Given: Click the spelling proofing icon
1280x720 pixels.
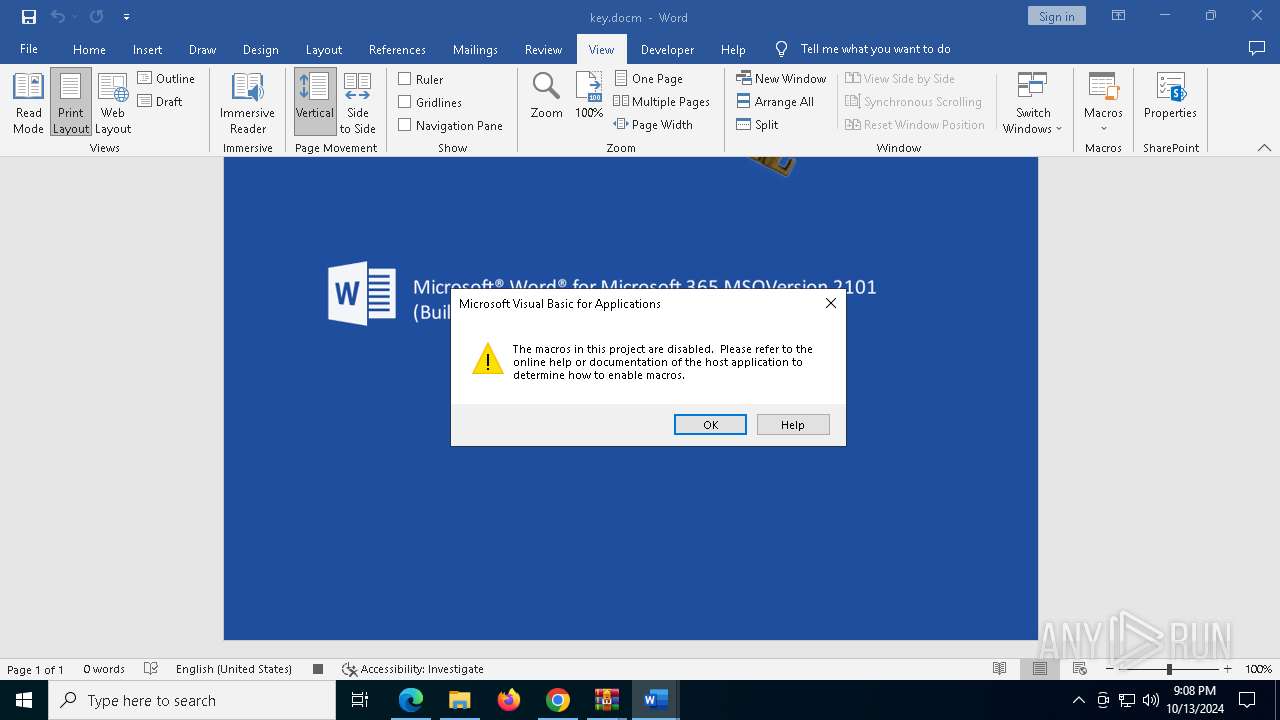Looking at the screenshot, I should coord(151,669).
